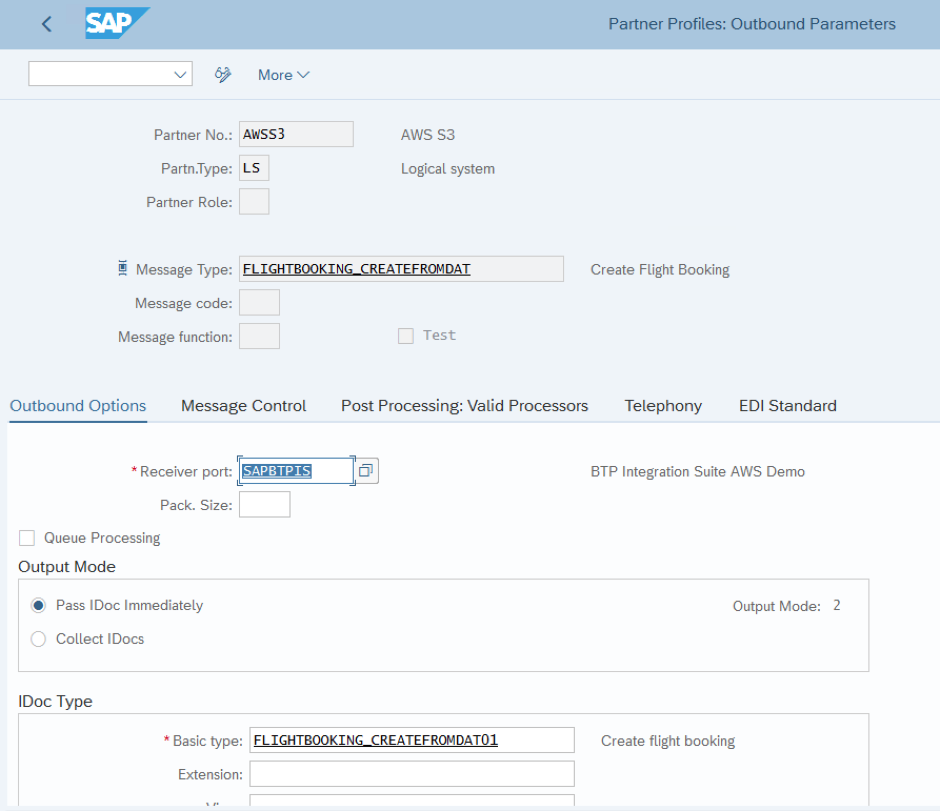Select the Outbound Options tab
The image size is (941, 812).
coord(77,405)
